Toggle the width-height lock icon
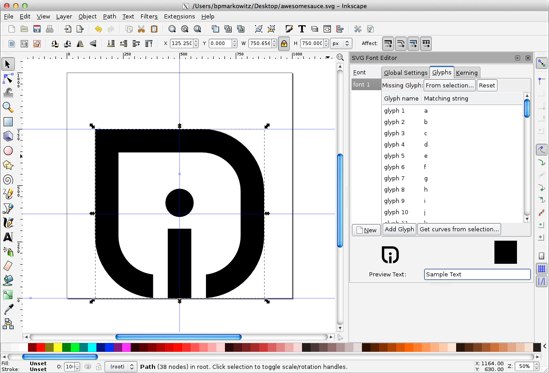The height and width of the screenshot is (373, 549). [284, 43]
